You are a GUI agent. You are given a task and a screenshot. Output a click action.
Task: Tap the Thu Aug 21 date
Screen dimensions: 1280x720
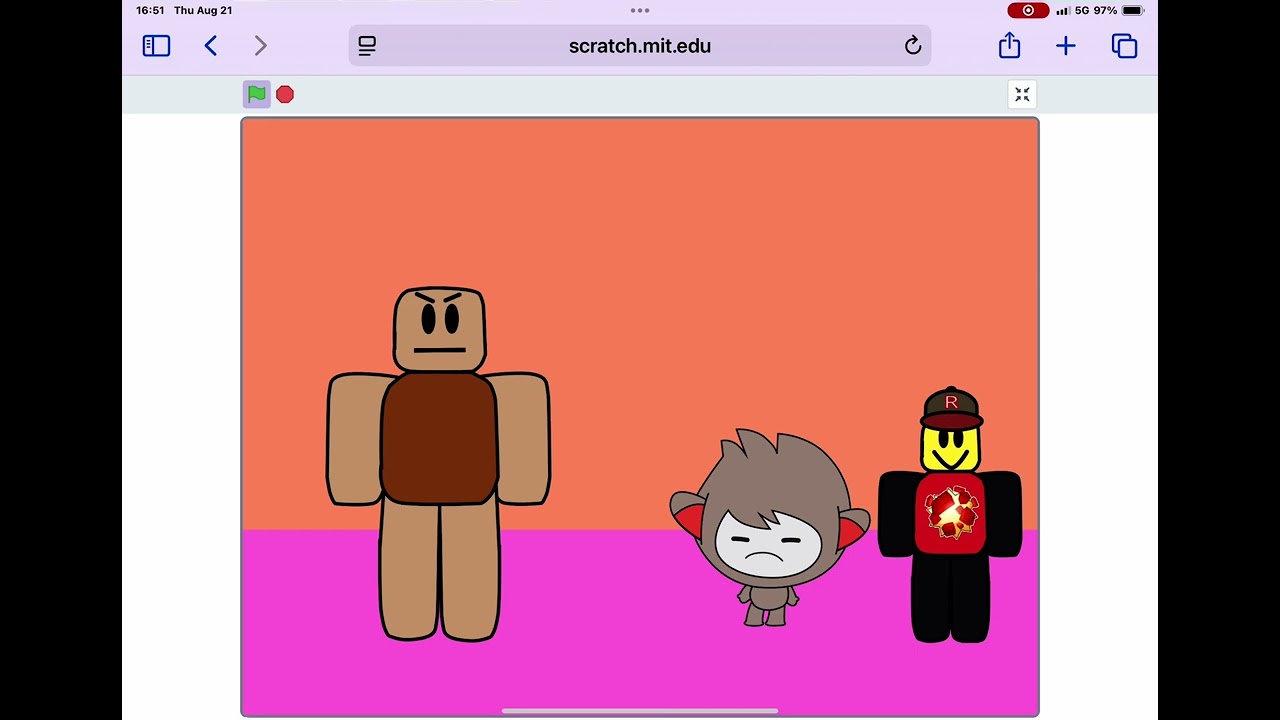(x=203, y=11)
